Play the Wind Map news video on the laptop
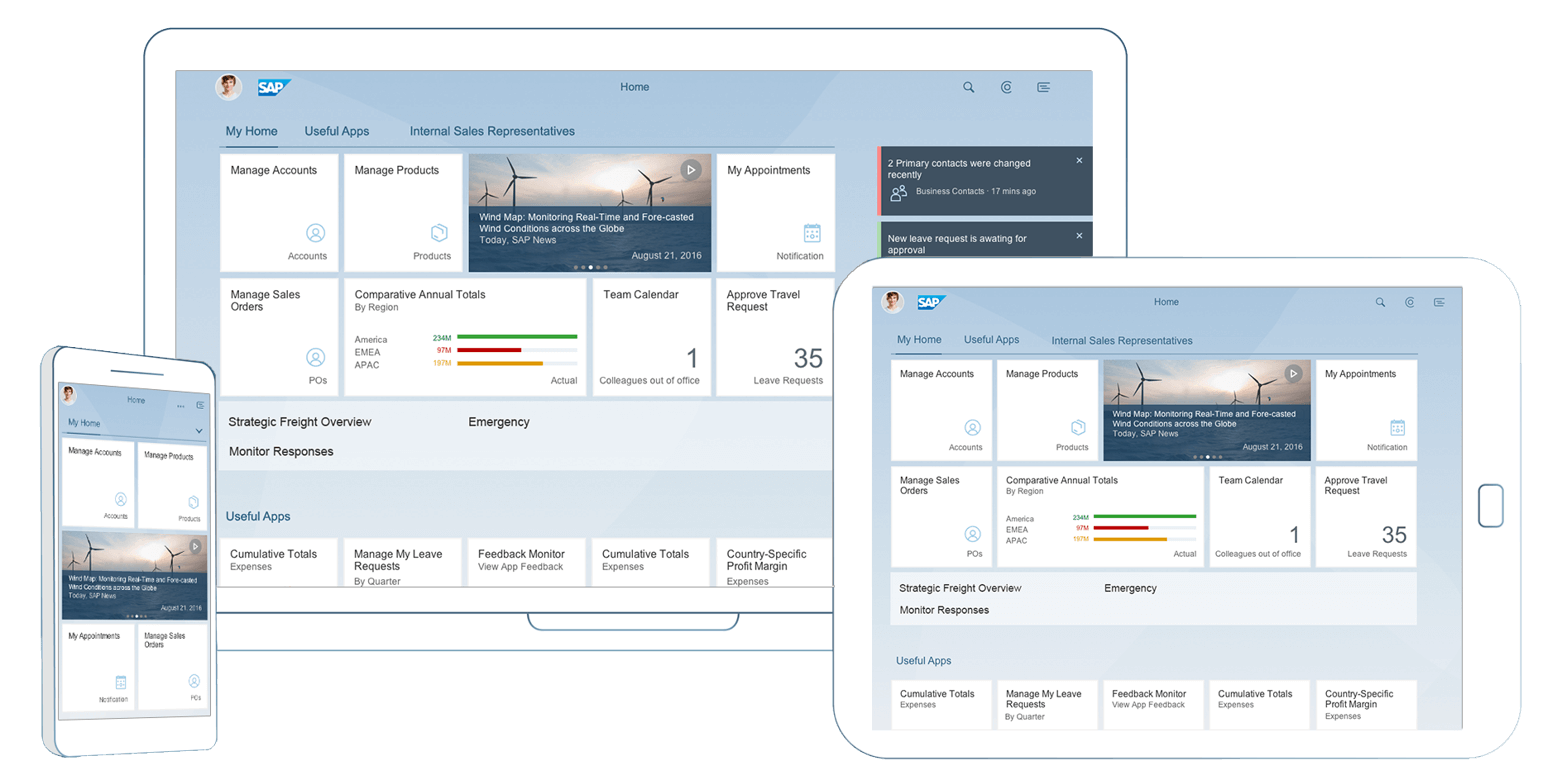The height and width of the screenshot is (780, 1552). tap(691, 170)
